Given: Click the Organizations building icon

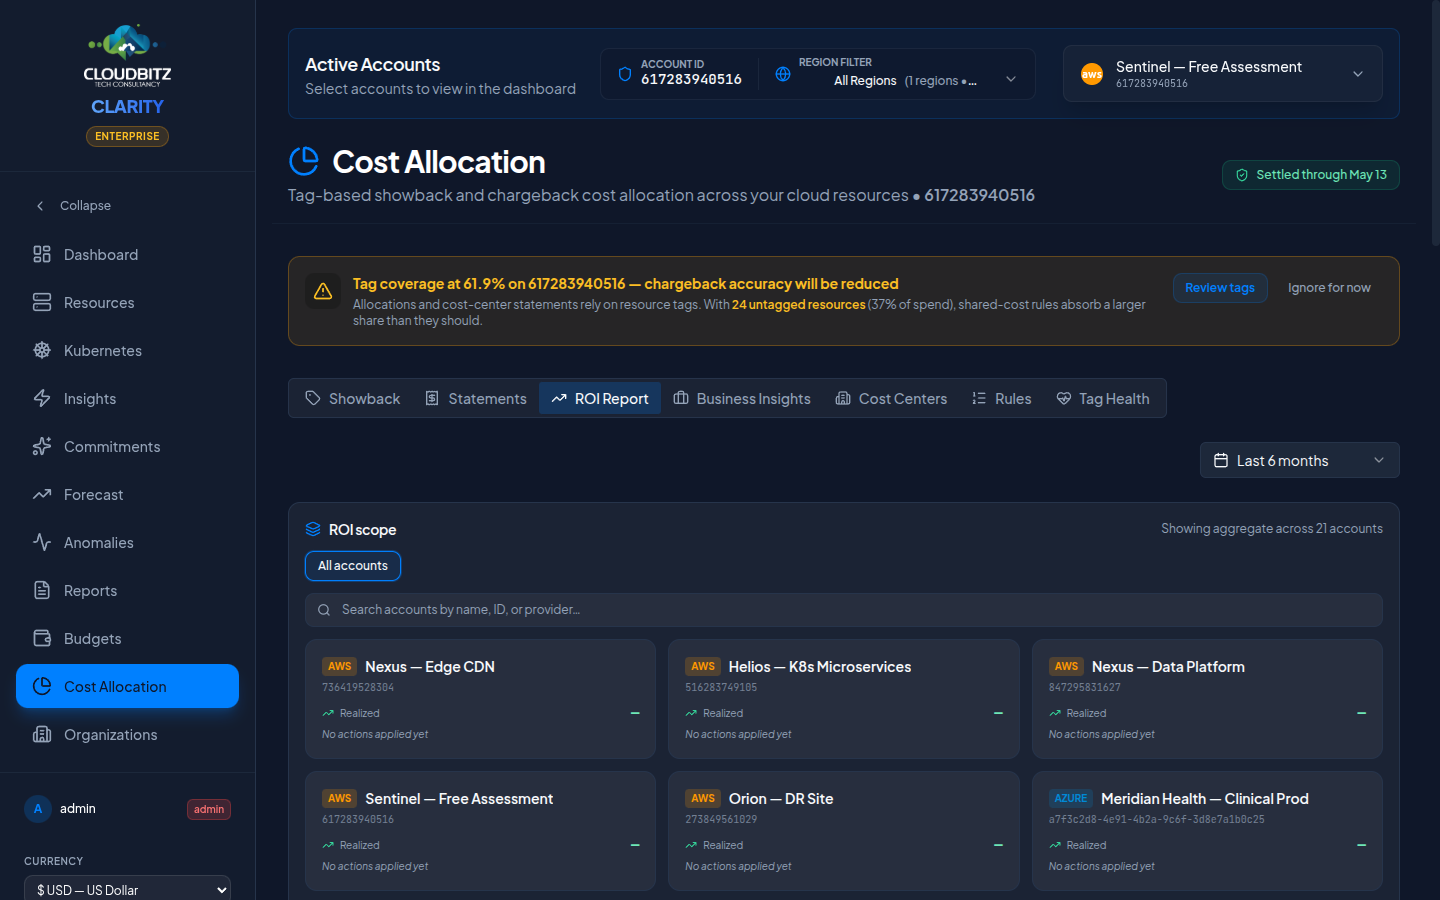Looking at the screenshot, I should click(42, 734).
